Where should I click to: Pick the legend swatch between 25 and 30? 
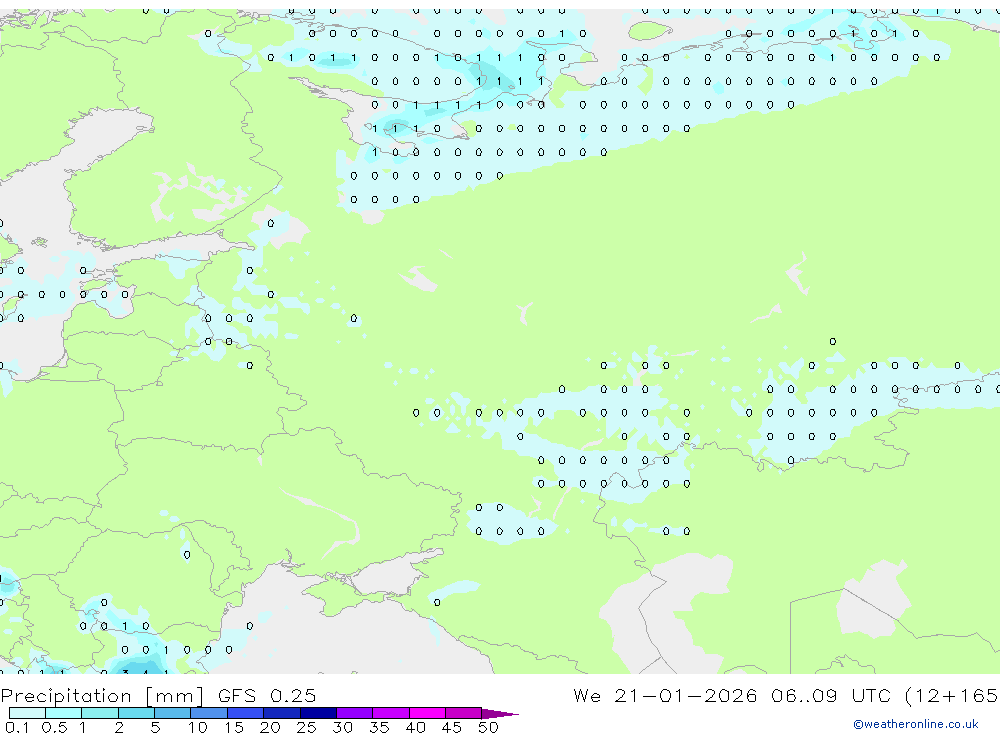pos(318,713)
